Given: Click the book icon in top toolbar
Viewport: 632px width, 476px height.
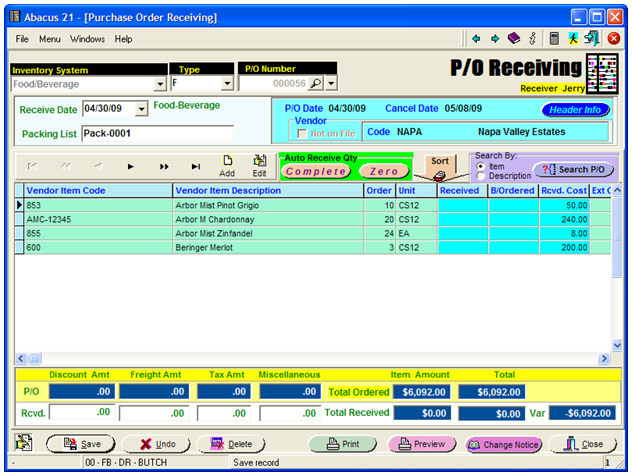Looking at the screenshot, I should [x=514, y=39].
